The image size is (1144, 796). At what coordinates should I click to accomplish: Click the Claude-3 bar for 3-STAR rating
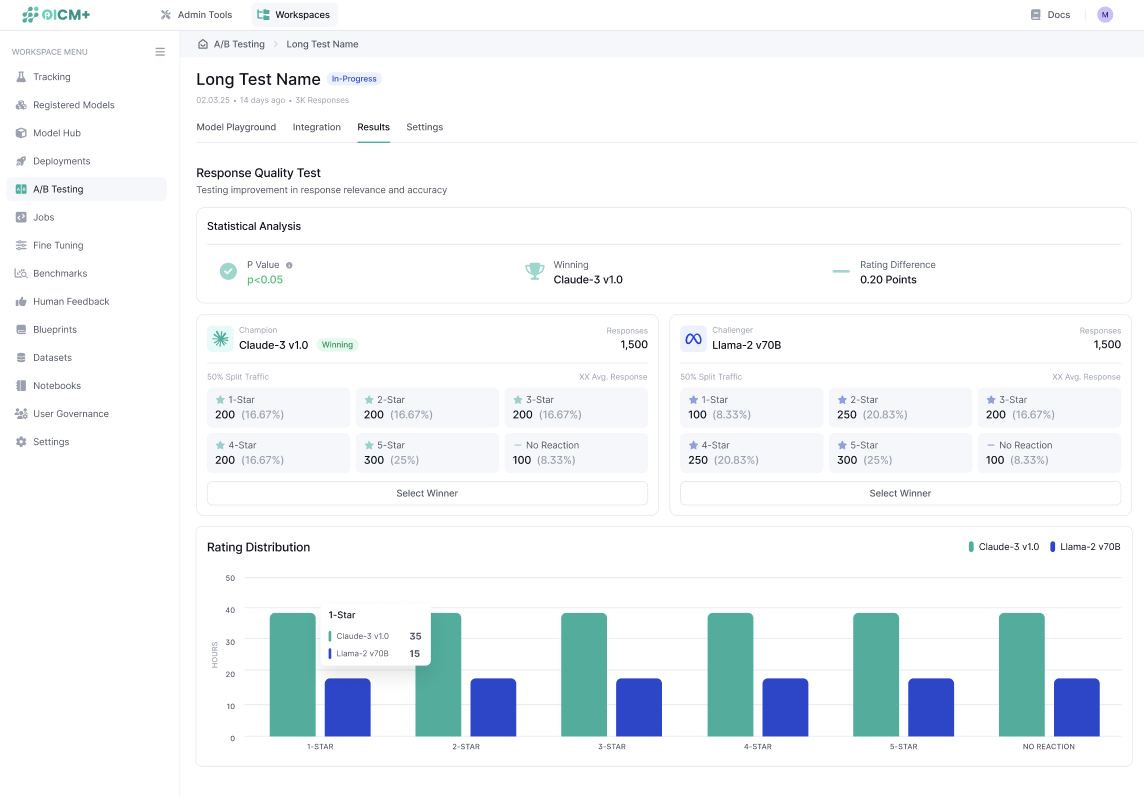(x=584, y=675)
